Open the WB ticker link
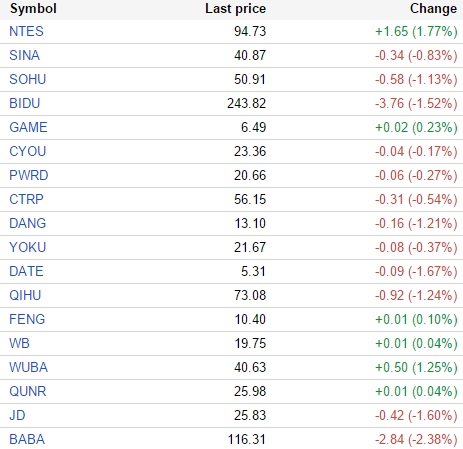The width and height of the screenshot is (463, 449). point(19,343)
